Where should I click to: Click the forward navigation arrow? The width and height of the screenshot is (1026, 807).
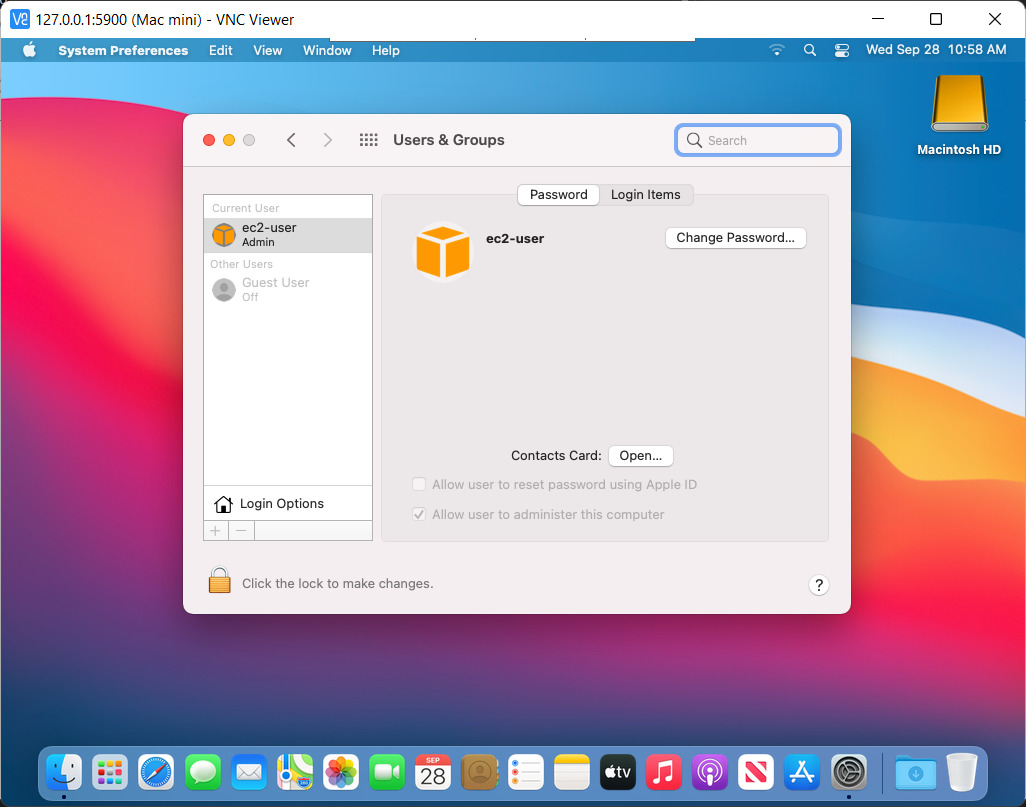pos(328,140)
